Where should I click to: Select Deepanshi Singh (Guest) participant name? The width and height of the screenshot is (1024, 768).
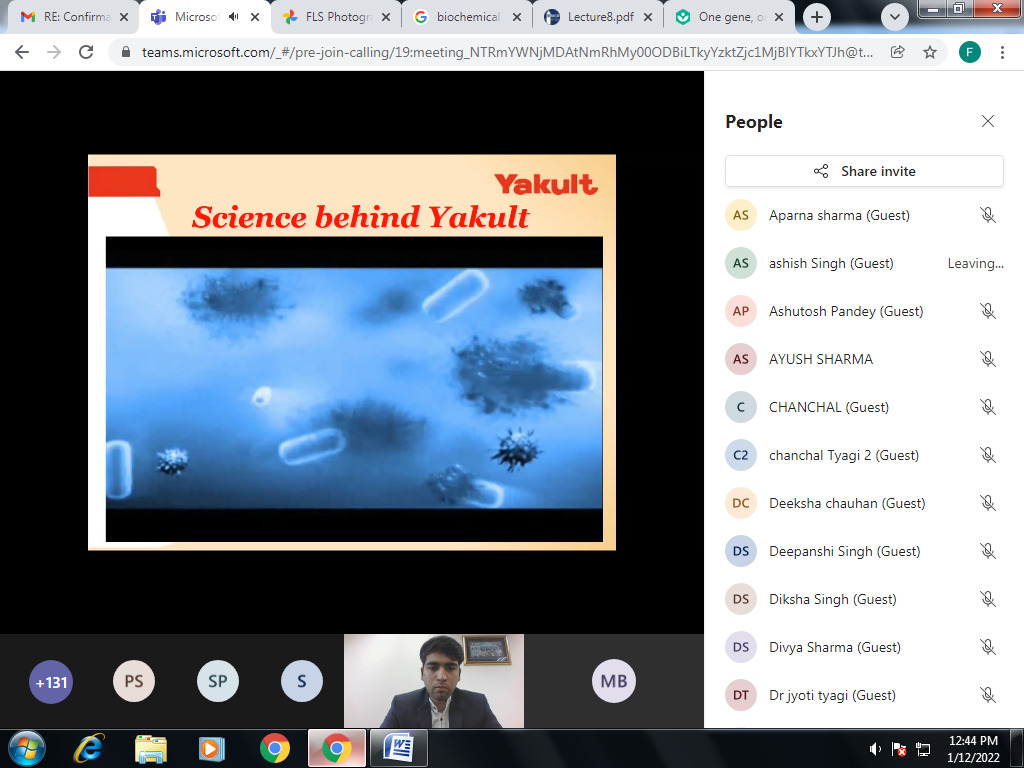point(844,551)
